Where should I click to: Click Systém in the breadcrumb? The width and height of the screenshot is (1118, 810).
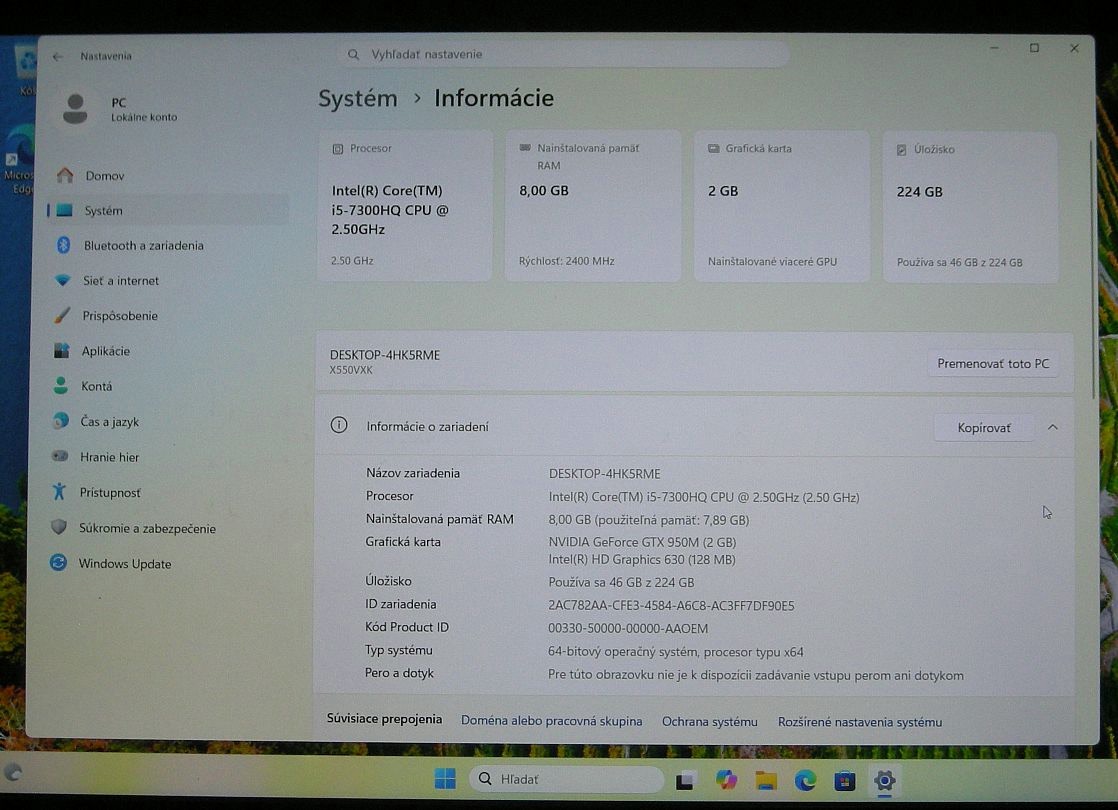point(357,98)
